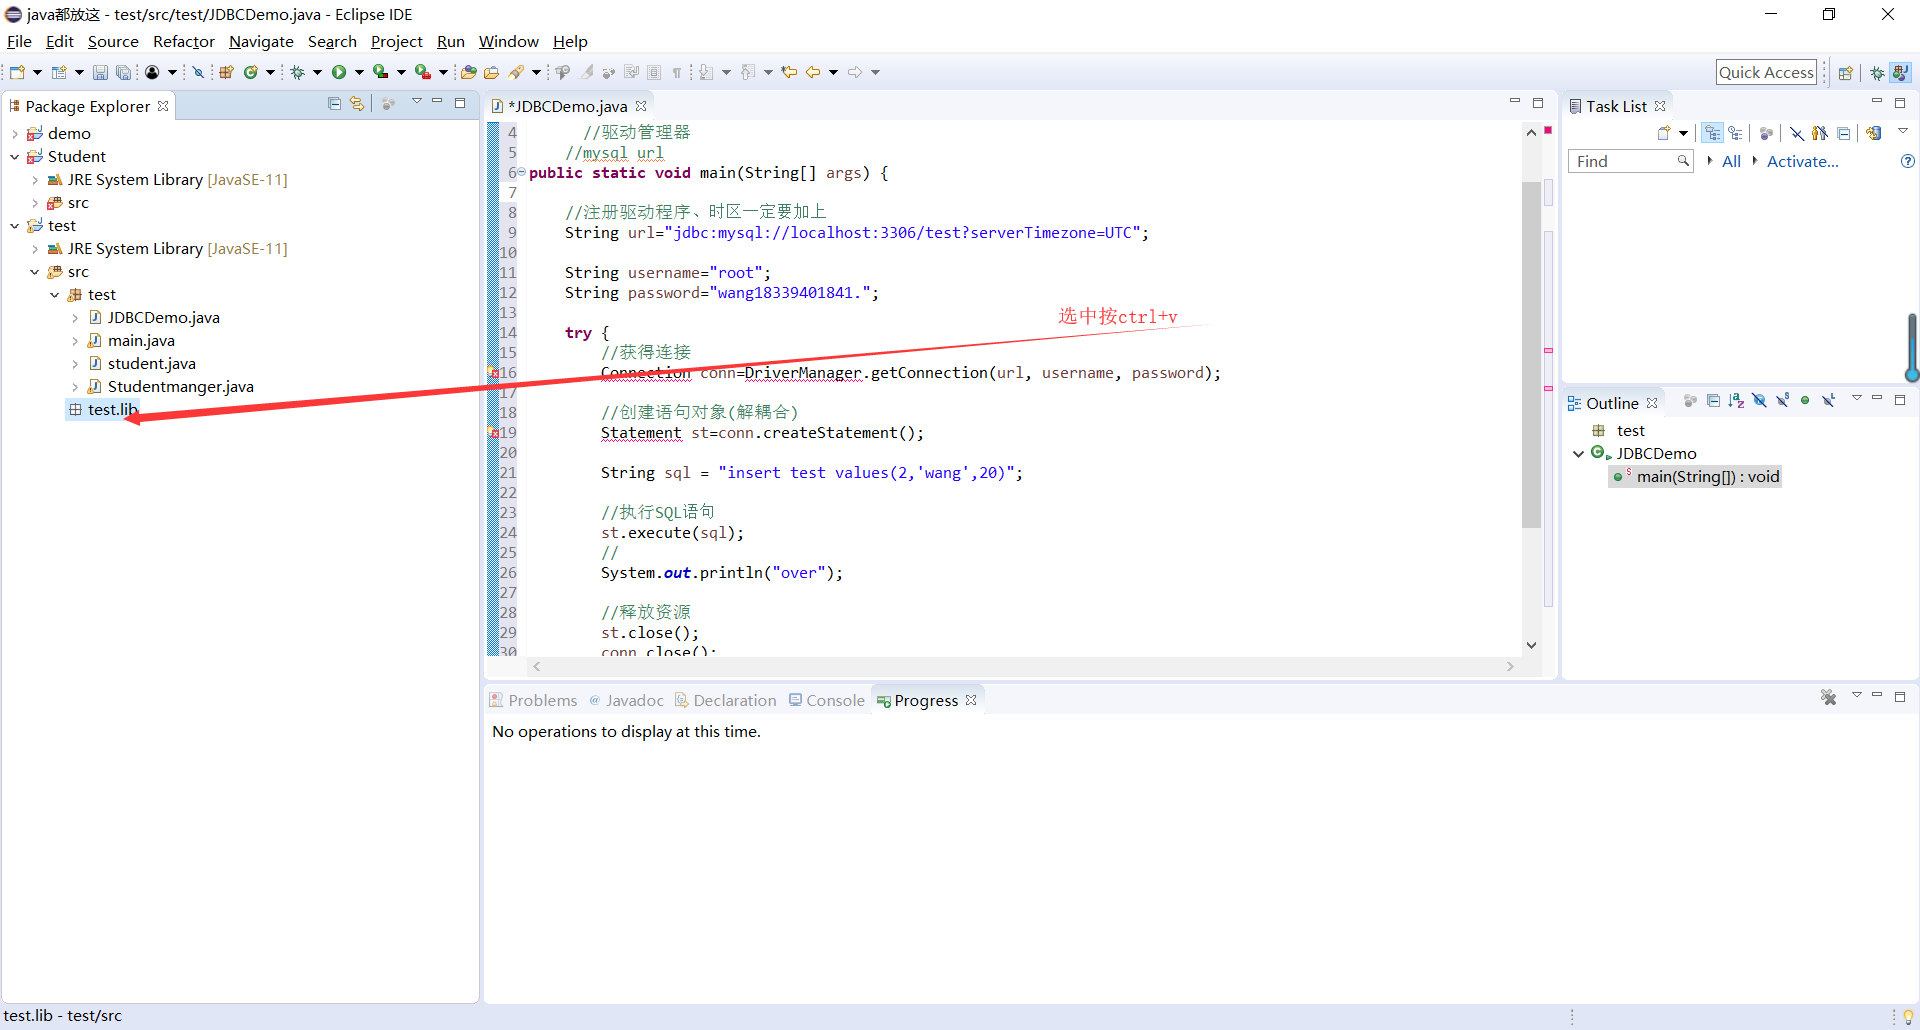Viewport: 1920px width, 1030px height.
Task: Click the New file wizard icon
Action: (x=17, y=72)
